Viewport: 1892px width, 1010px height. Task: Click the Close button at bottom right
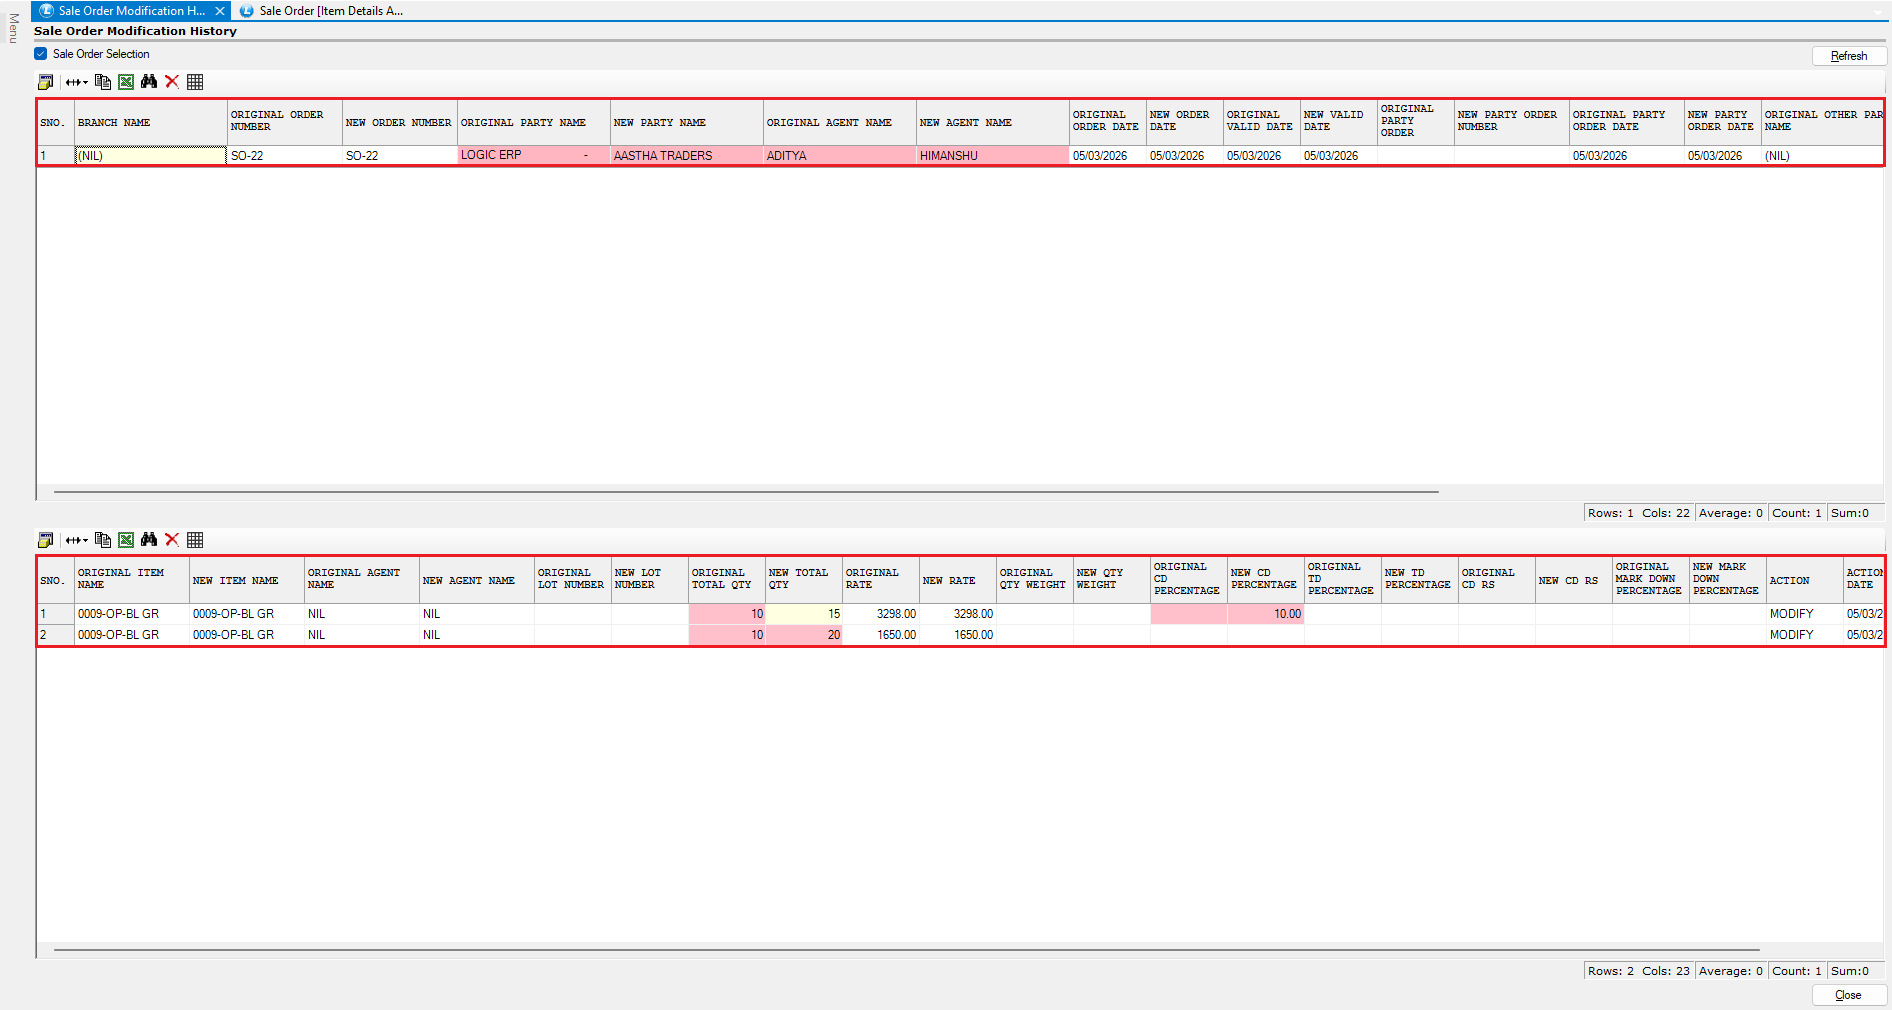[1848, 995]
